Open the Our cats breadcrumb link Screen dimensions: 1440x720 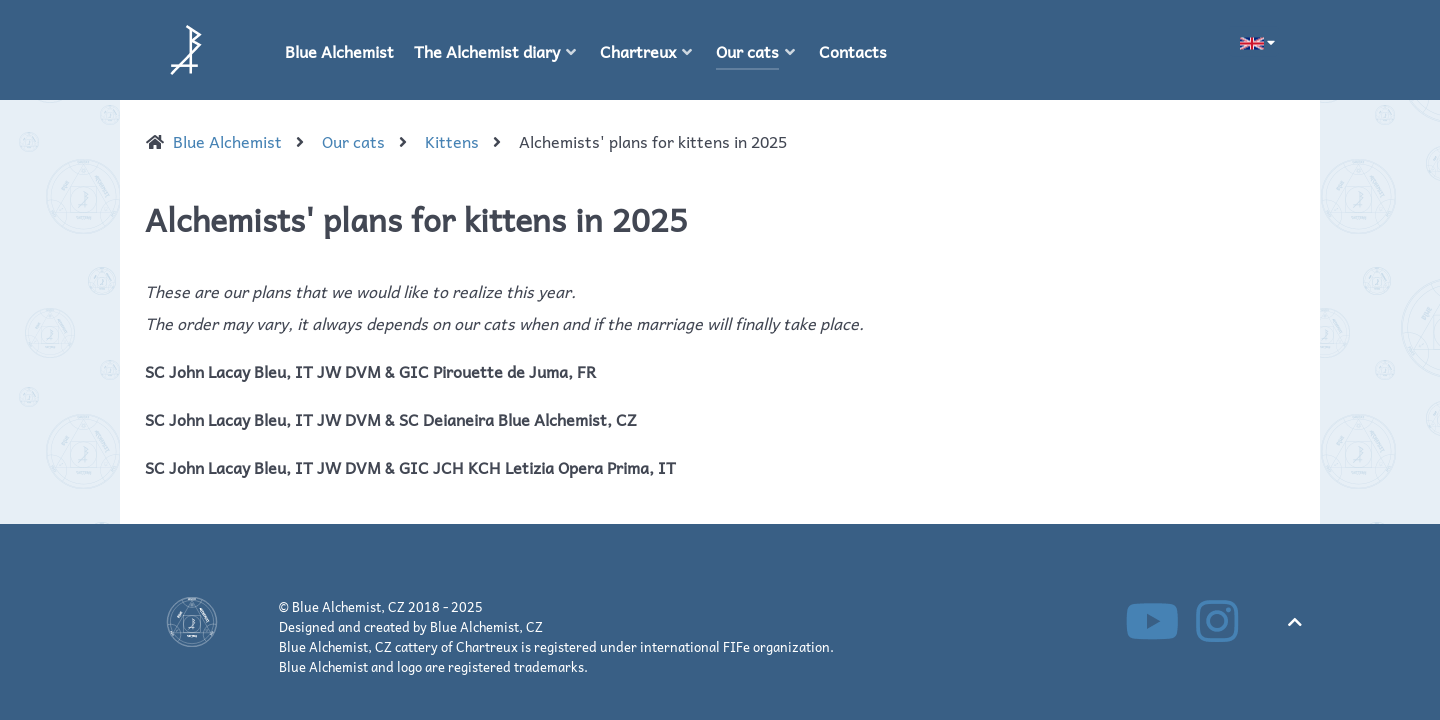point(353,142)
